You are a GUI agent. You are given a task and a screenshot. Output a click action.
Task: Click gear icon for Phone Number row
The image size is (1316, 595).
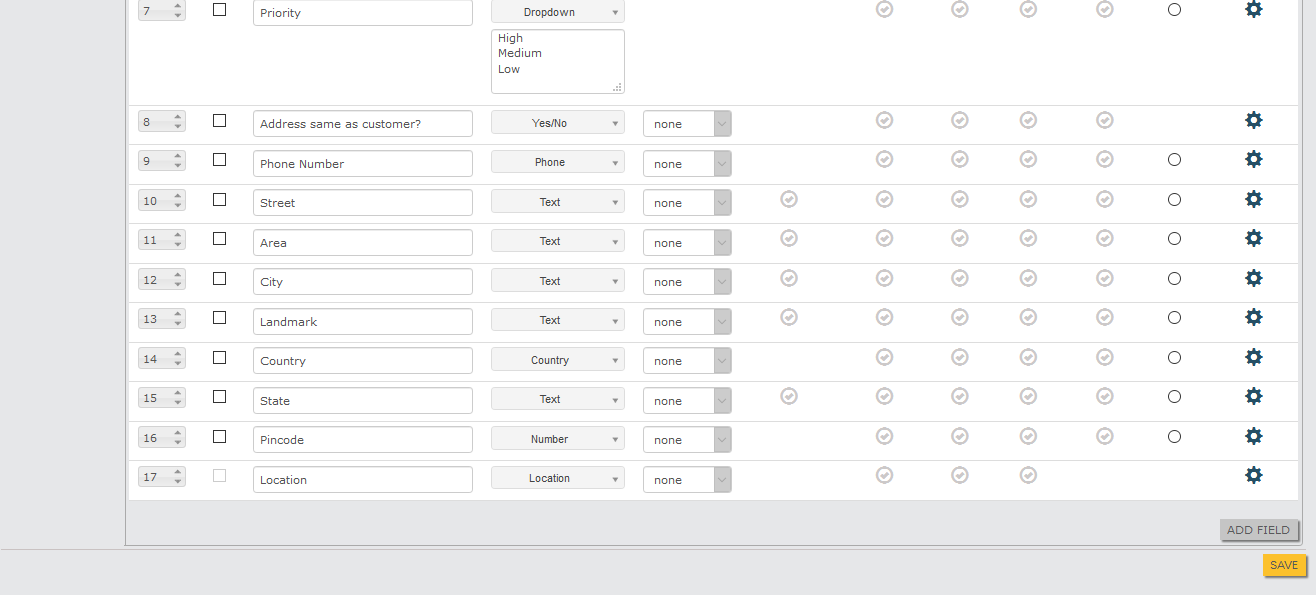pyautogui.click(x=1253, y=159)
